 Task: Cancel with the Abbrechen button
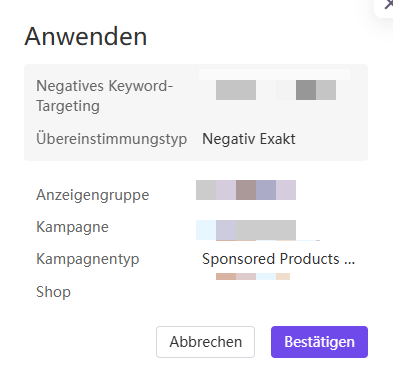point(205,342)
